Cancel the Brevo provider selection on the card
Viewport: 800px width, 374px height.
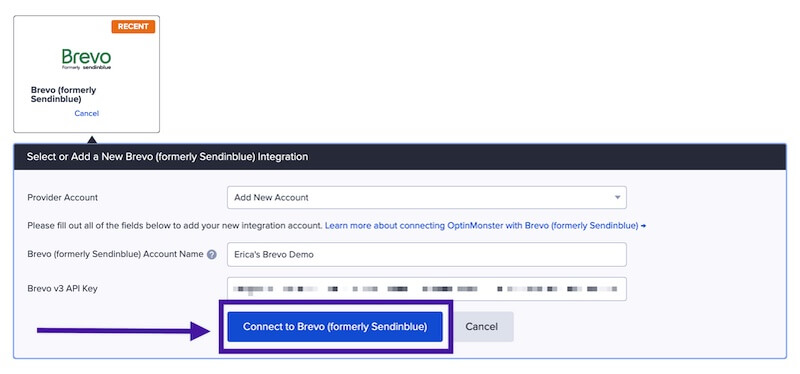[x=86, y=113]
